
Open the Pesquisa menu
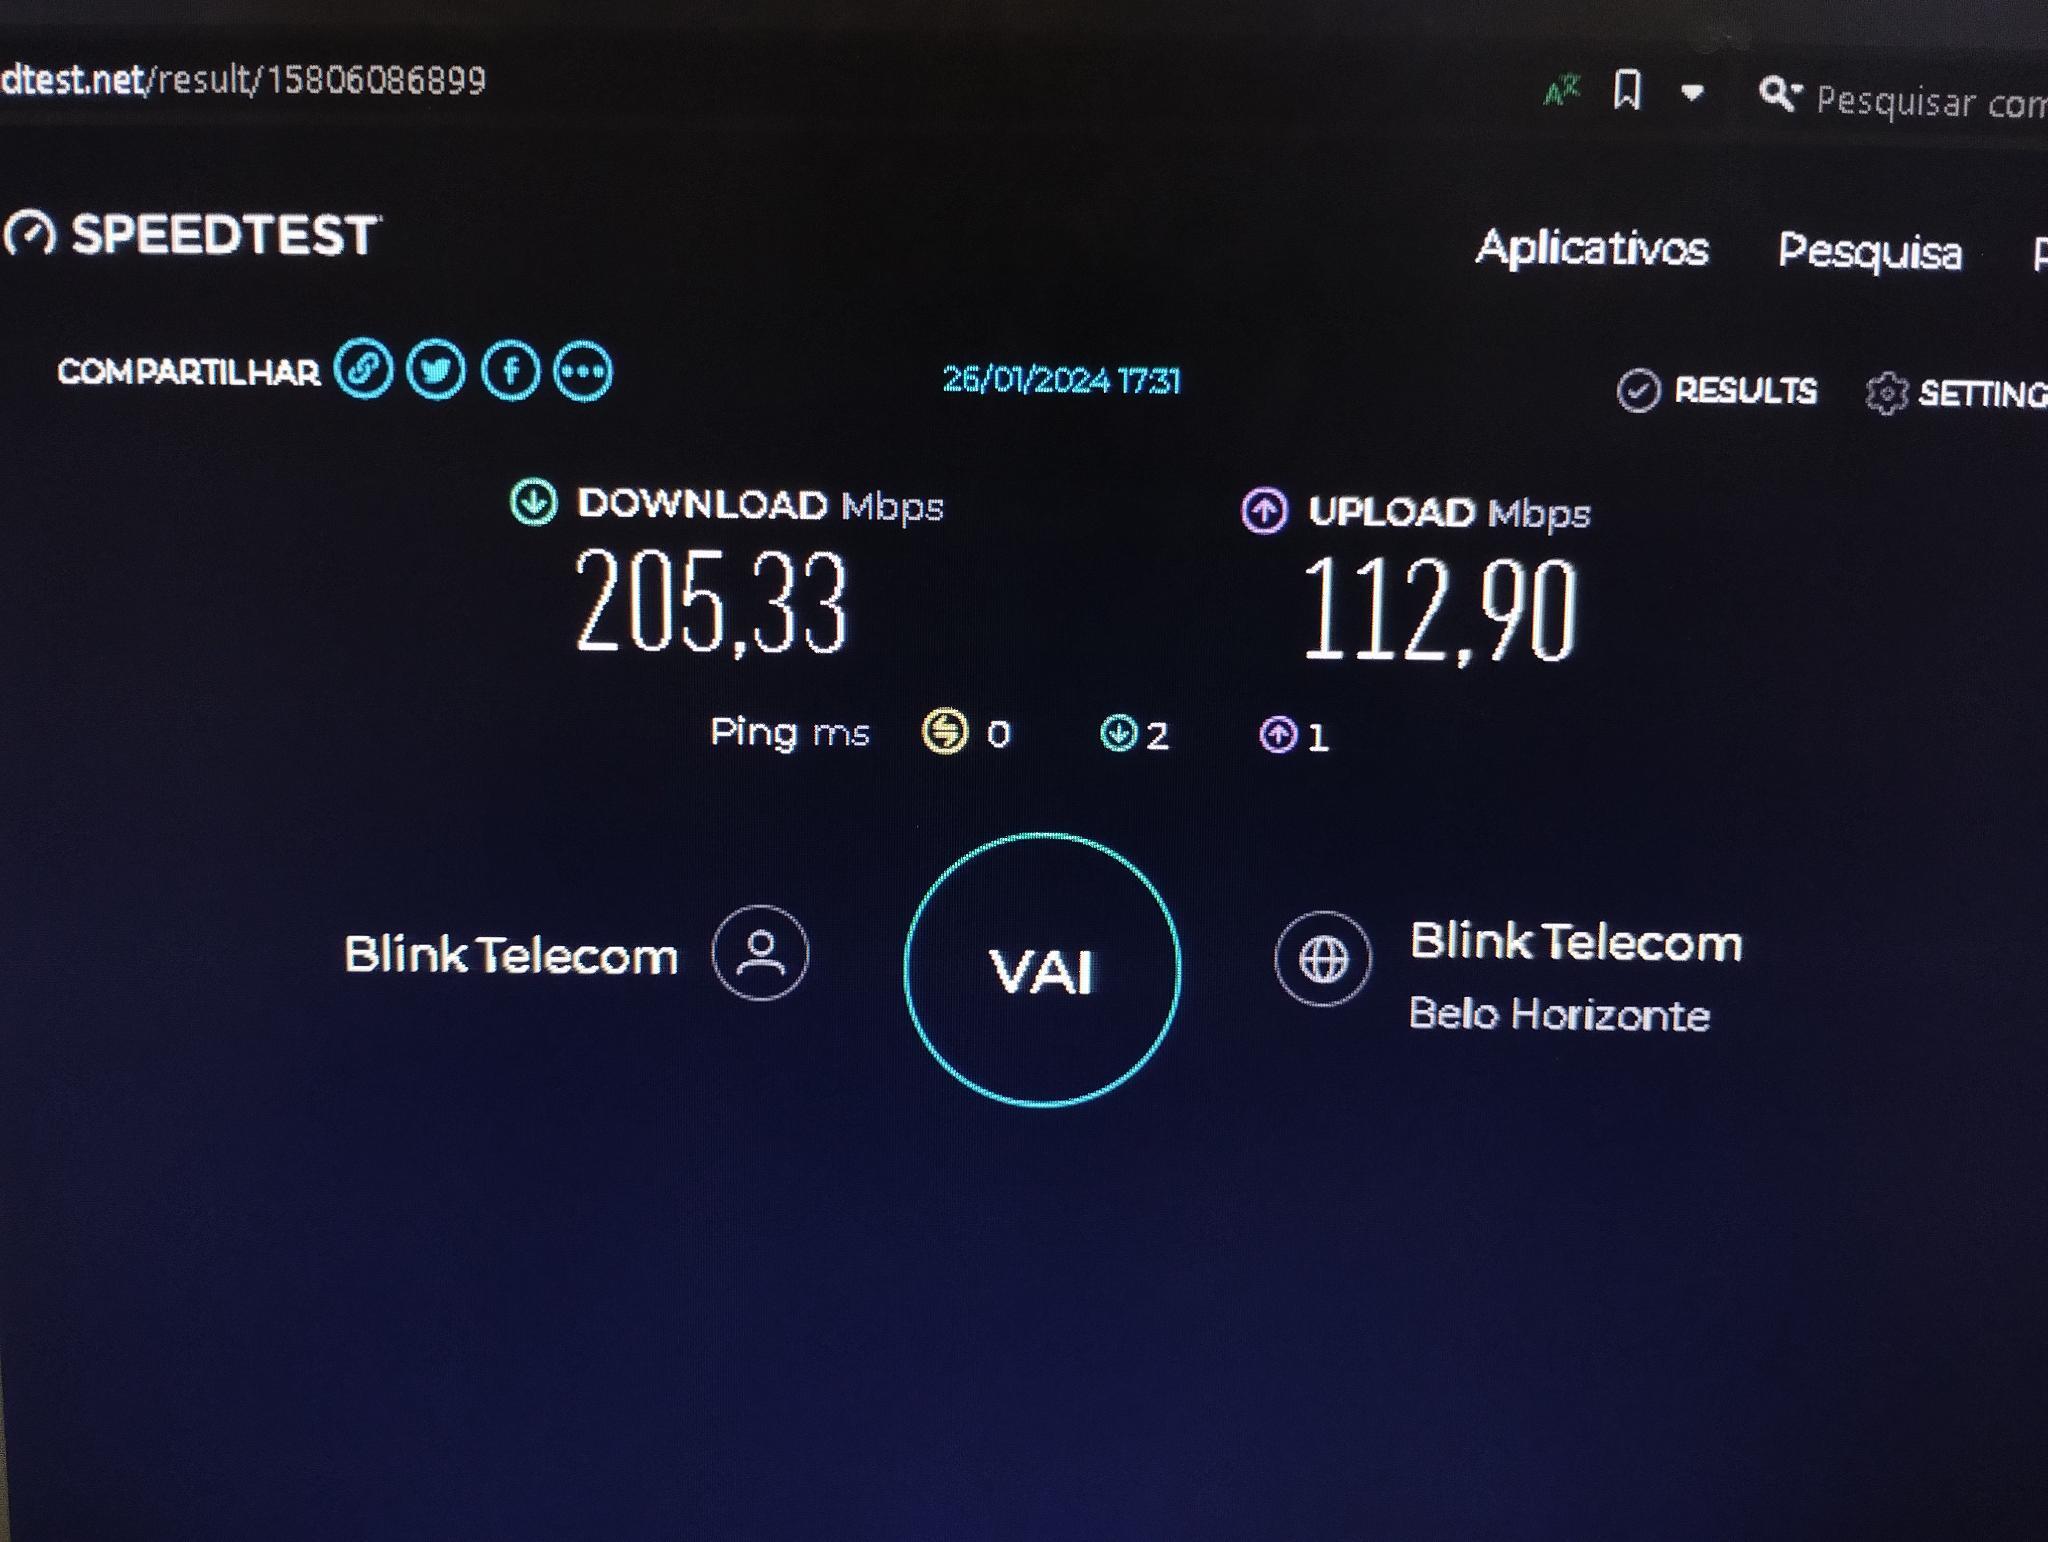click(1869, 251)
